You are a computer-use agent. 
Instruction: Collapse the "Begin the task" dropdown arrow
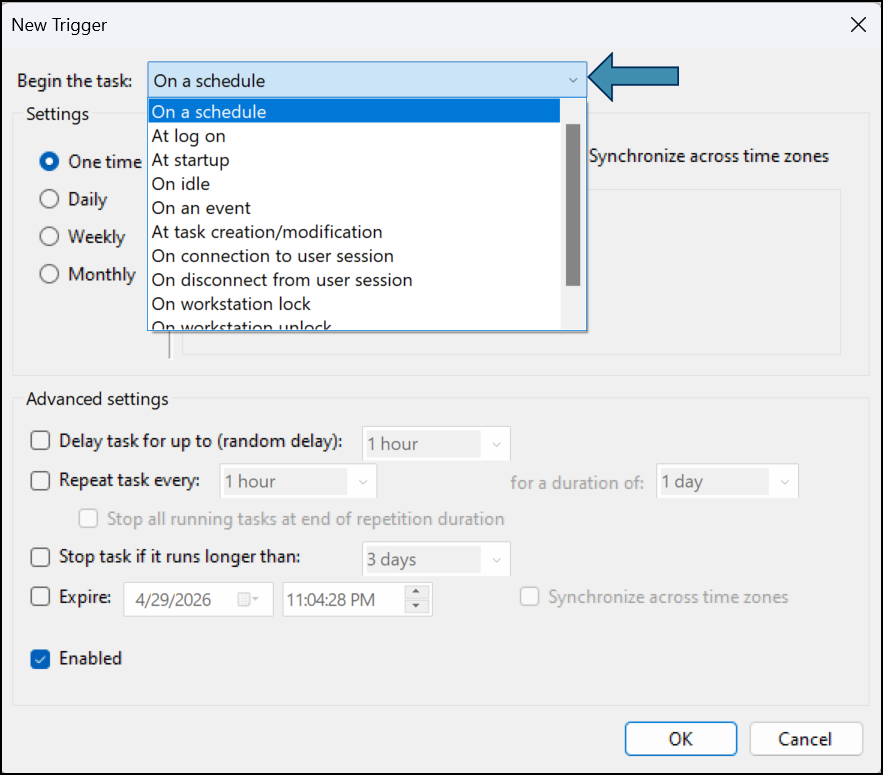(572, 81)
